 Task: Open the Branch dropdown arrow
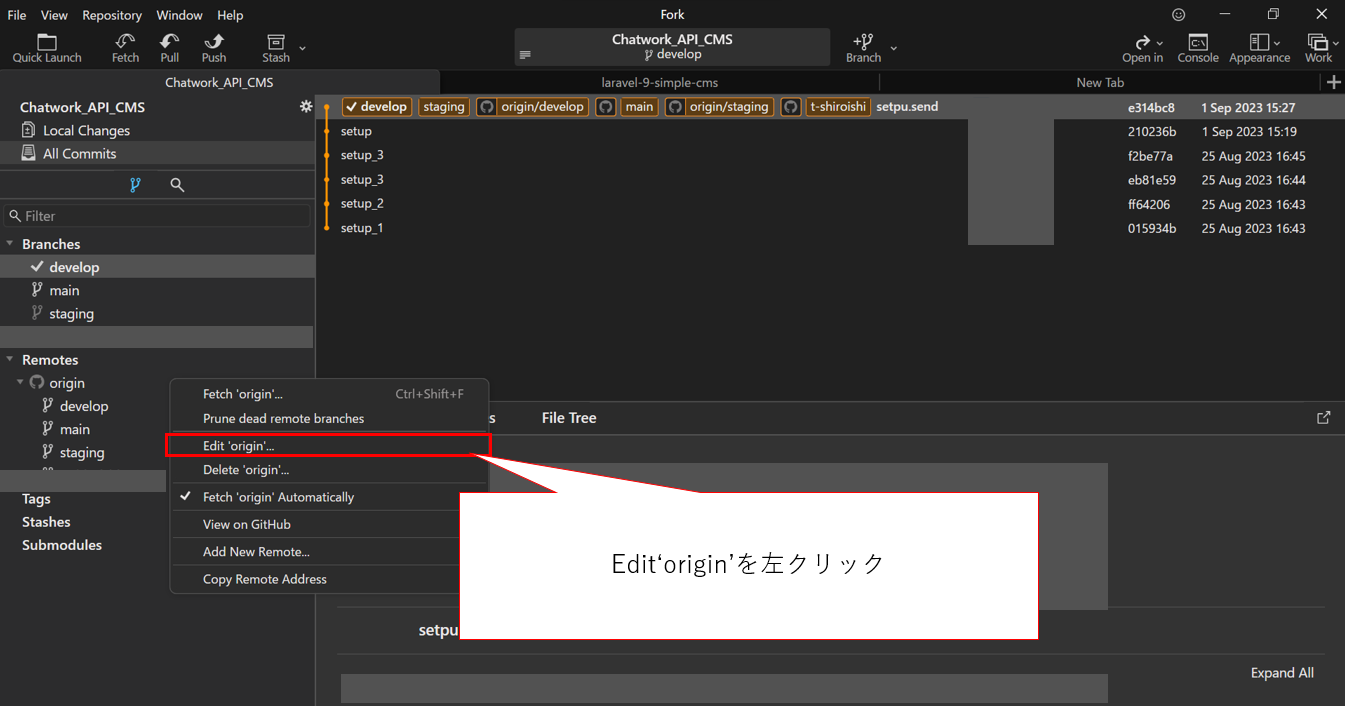[894, 47]
